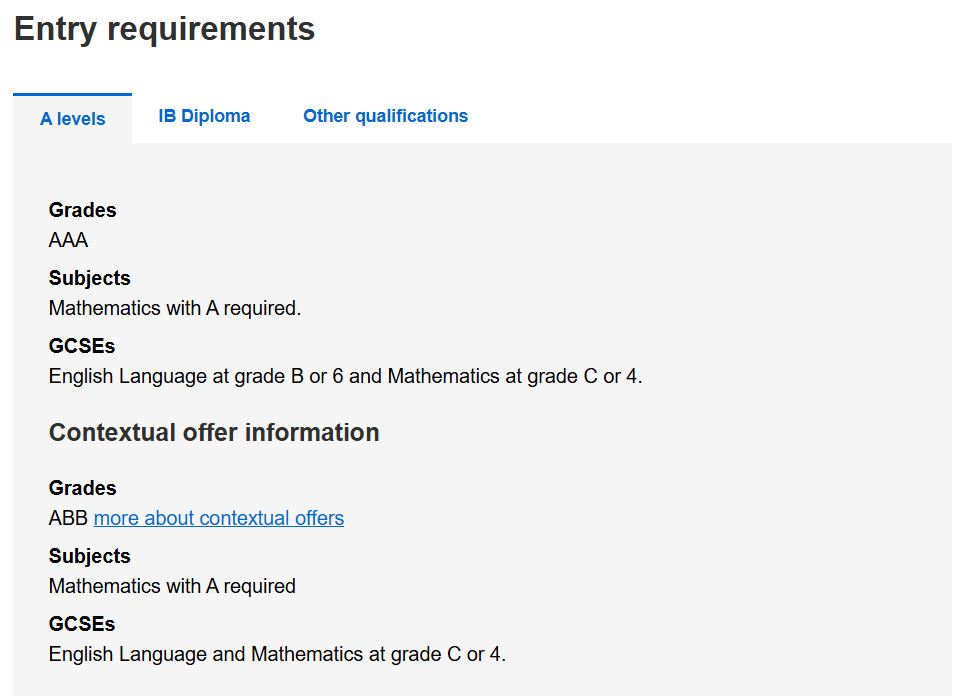The width and height of the screenshot is (955, 697).
Task: Click blank grey panel area right of AAA
Action: tap(500, 240)
